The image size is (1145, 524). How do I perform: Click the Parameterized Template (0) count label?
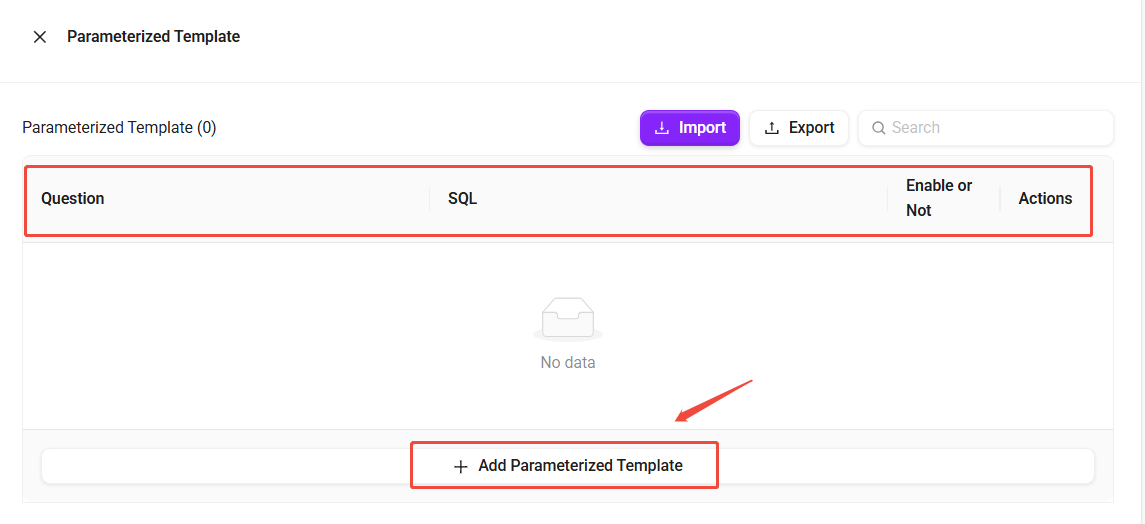pyautogui.click(x=119, y=128)
